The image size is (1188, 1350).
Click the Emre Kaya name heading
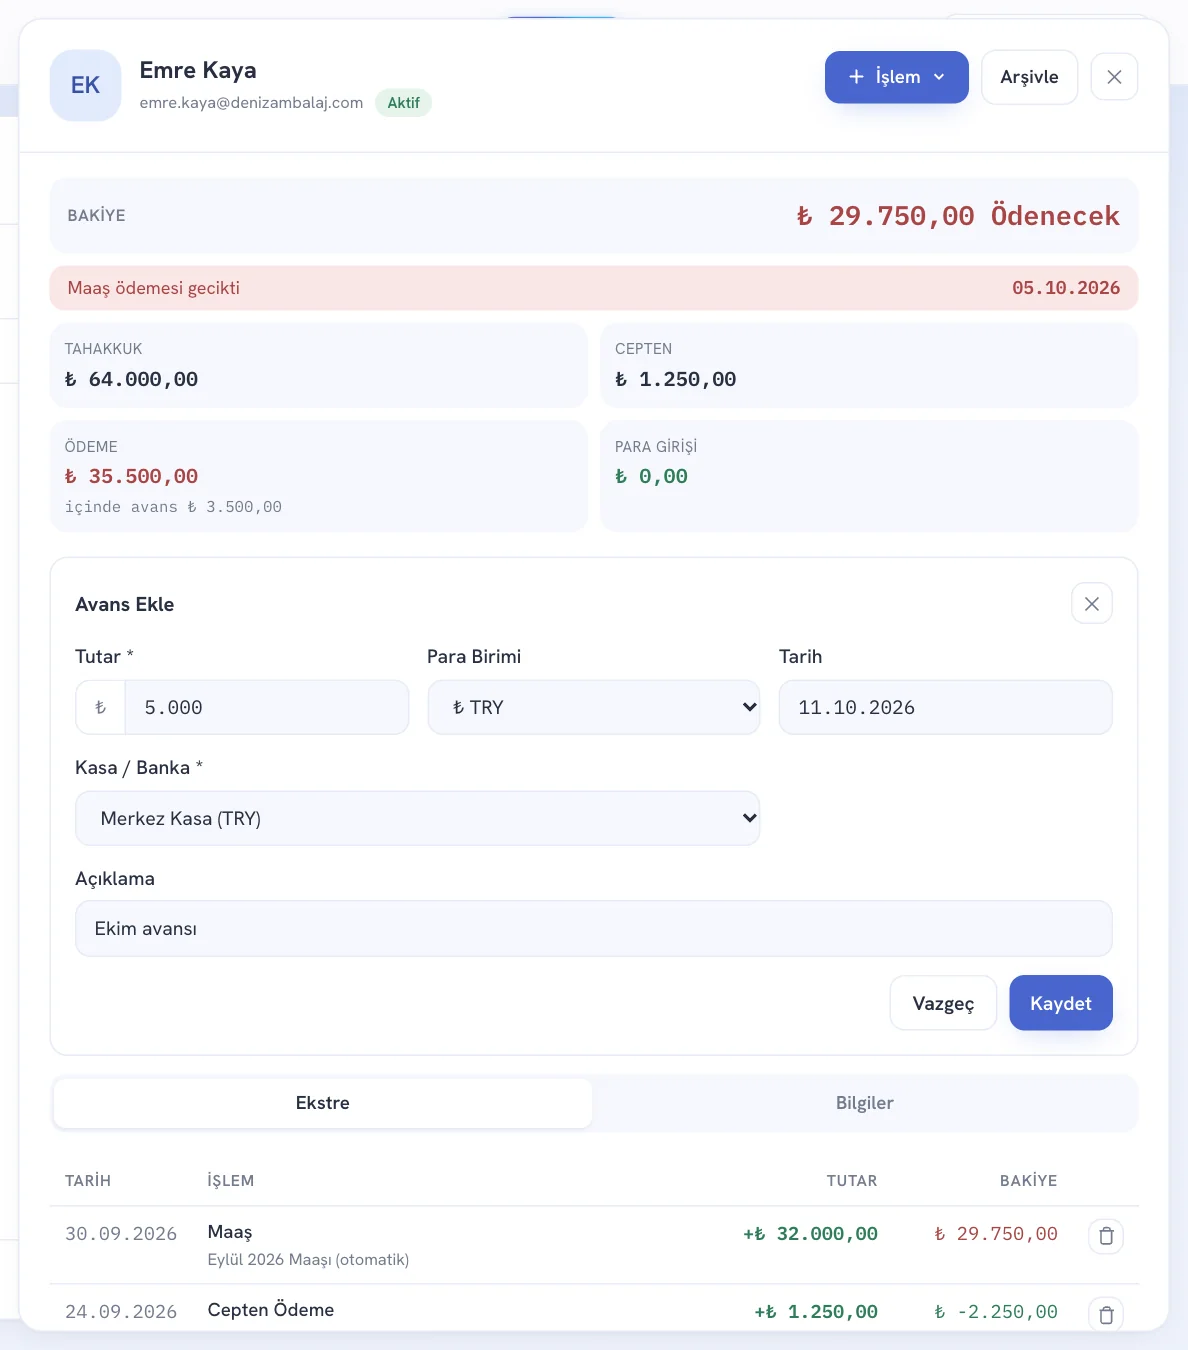pos(198,70)
